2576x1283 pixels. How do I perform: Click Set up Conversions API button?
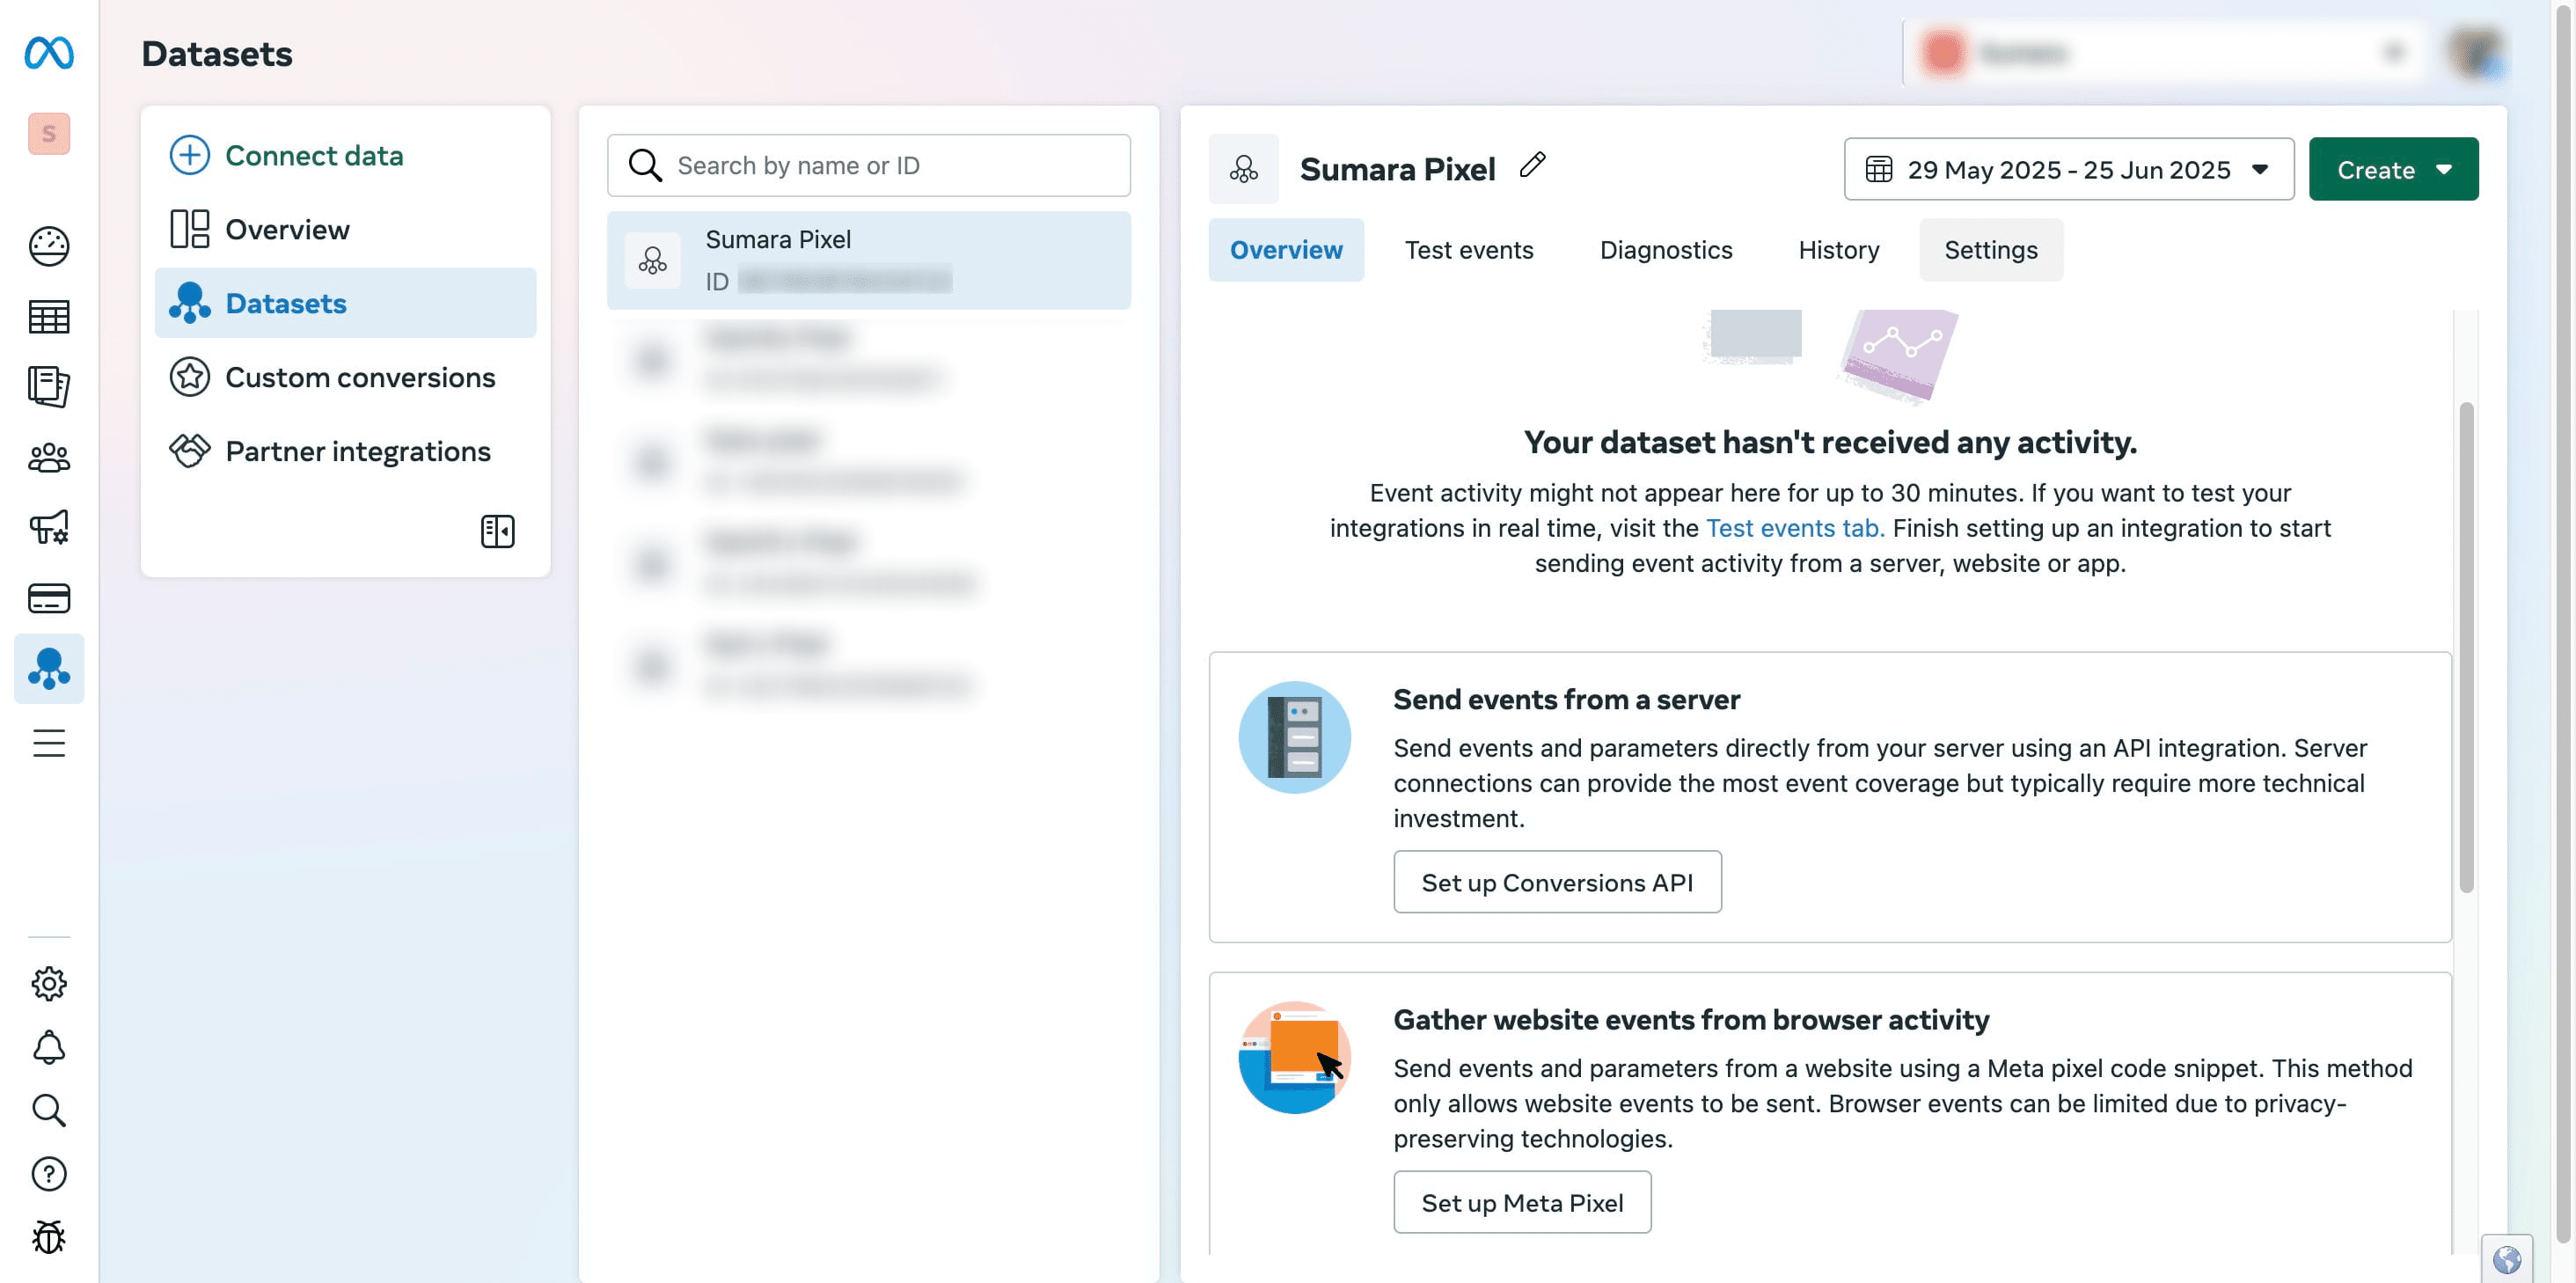point(1557,882)
